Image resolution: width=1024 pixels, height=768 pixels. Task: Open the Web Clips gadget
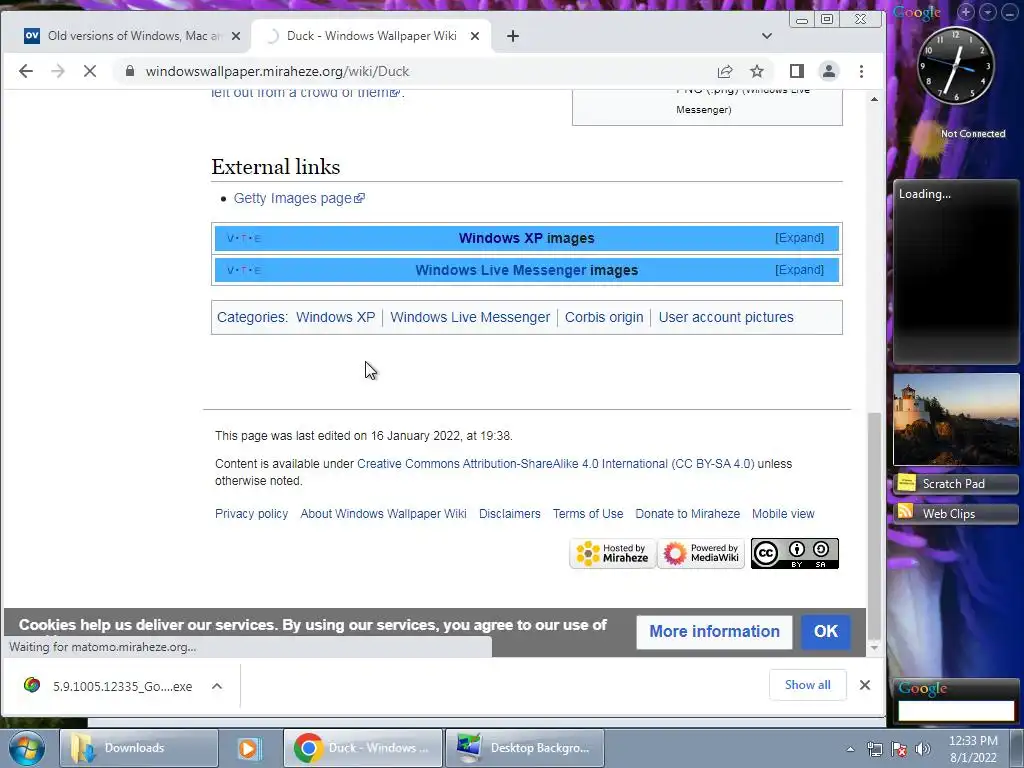tap(956, 513)
